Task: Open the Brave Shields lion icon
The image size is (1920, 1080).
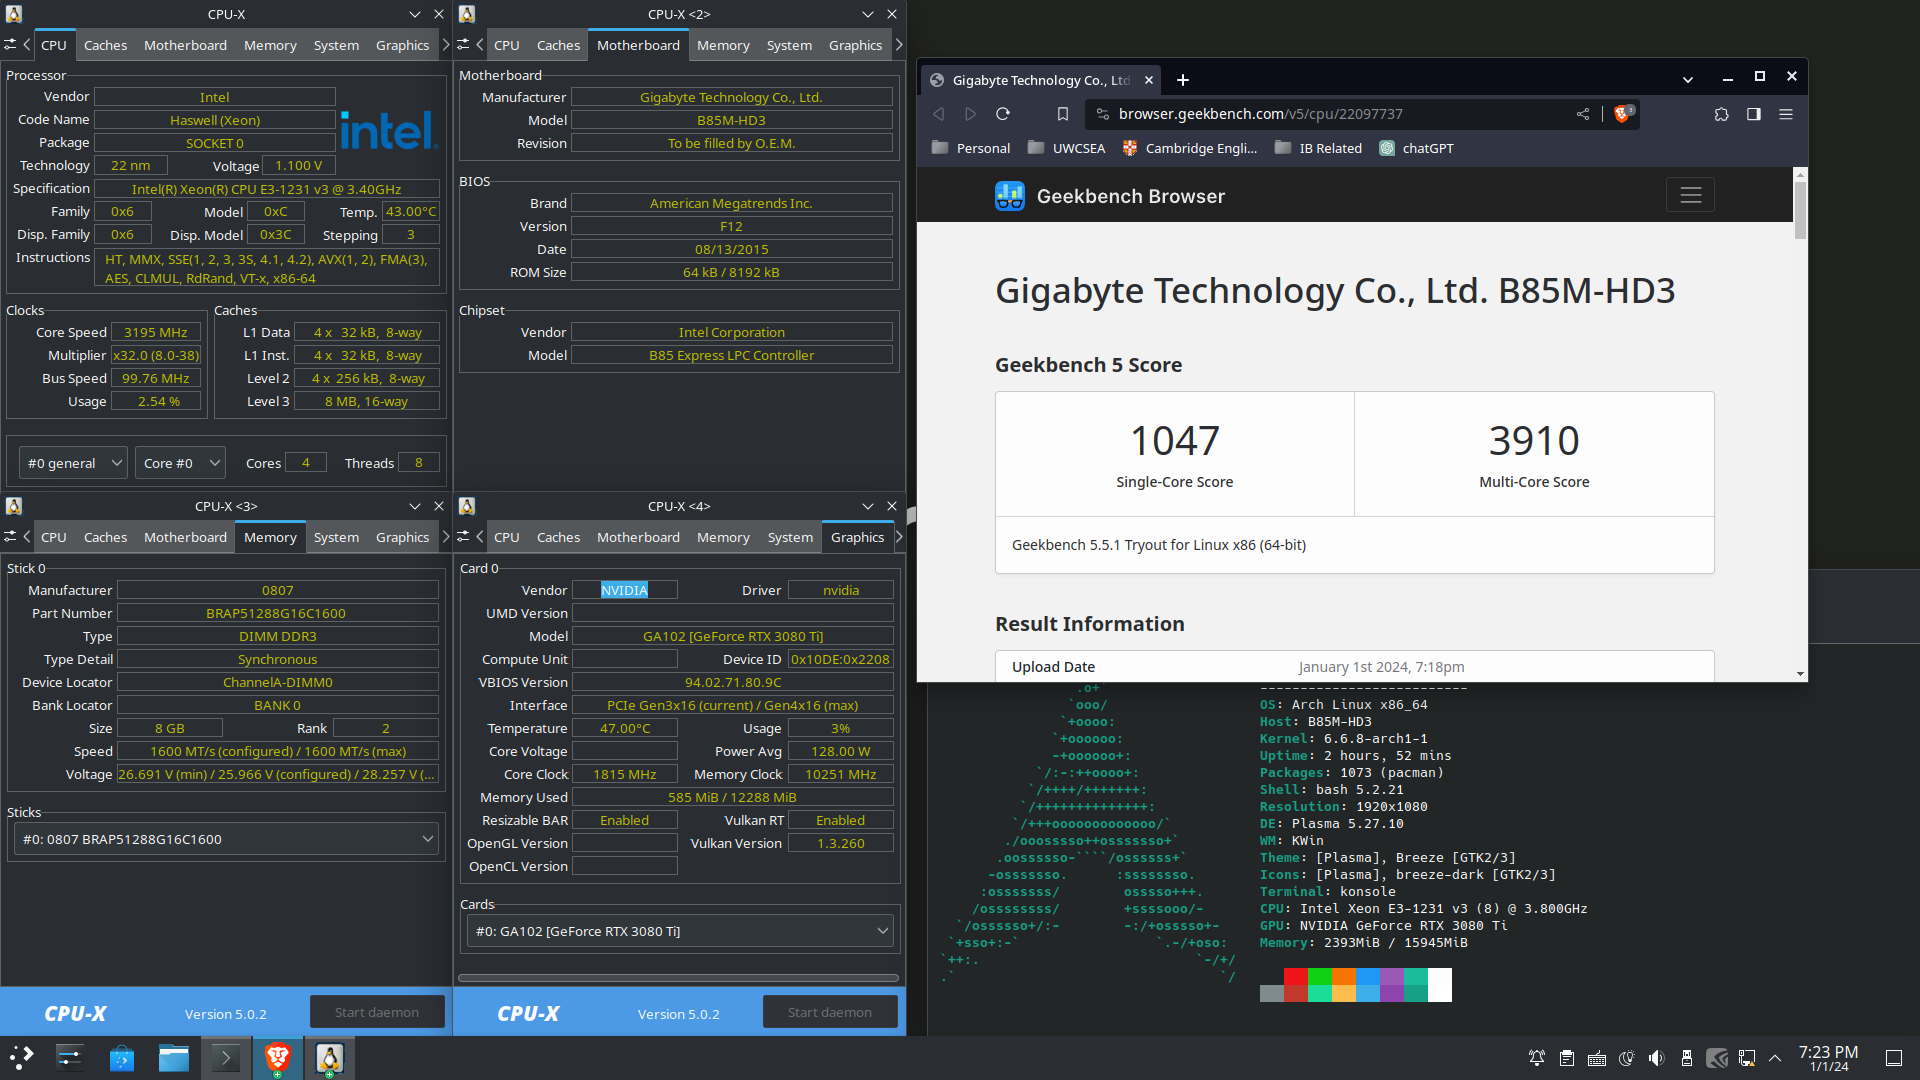Action: pos(1623,113)
